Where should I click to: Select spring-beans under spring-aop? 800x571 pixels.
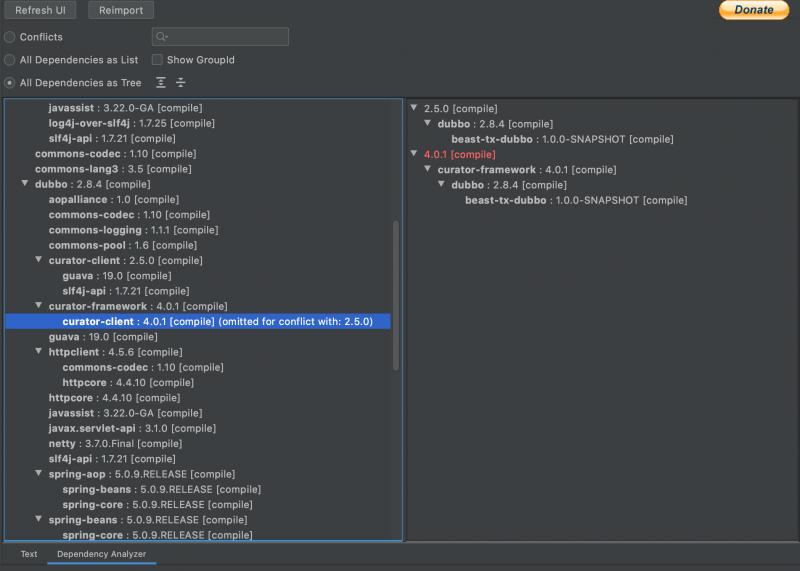tap(162, 489)
